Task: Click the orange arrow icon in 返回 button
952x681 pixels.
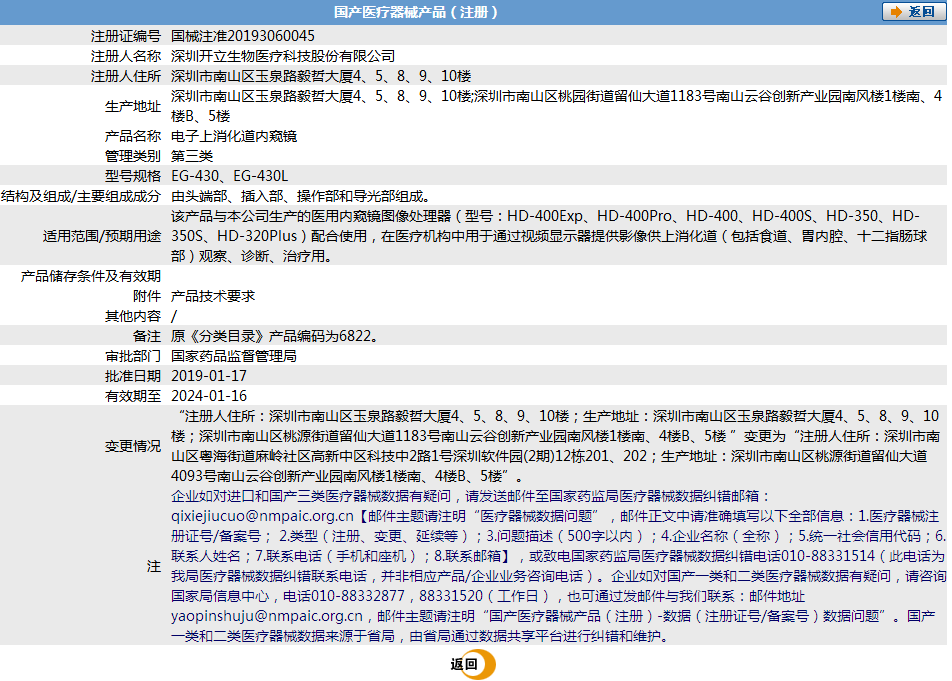Action: pyautogui.click(x=896, y=12)
